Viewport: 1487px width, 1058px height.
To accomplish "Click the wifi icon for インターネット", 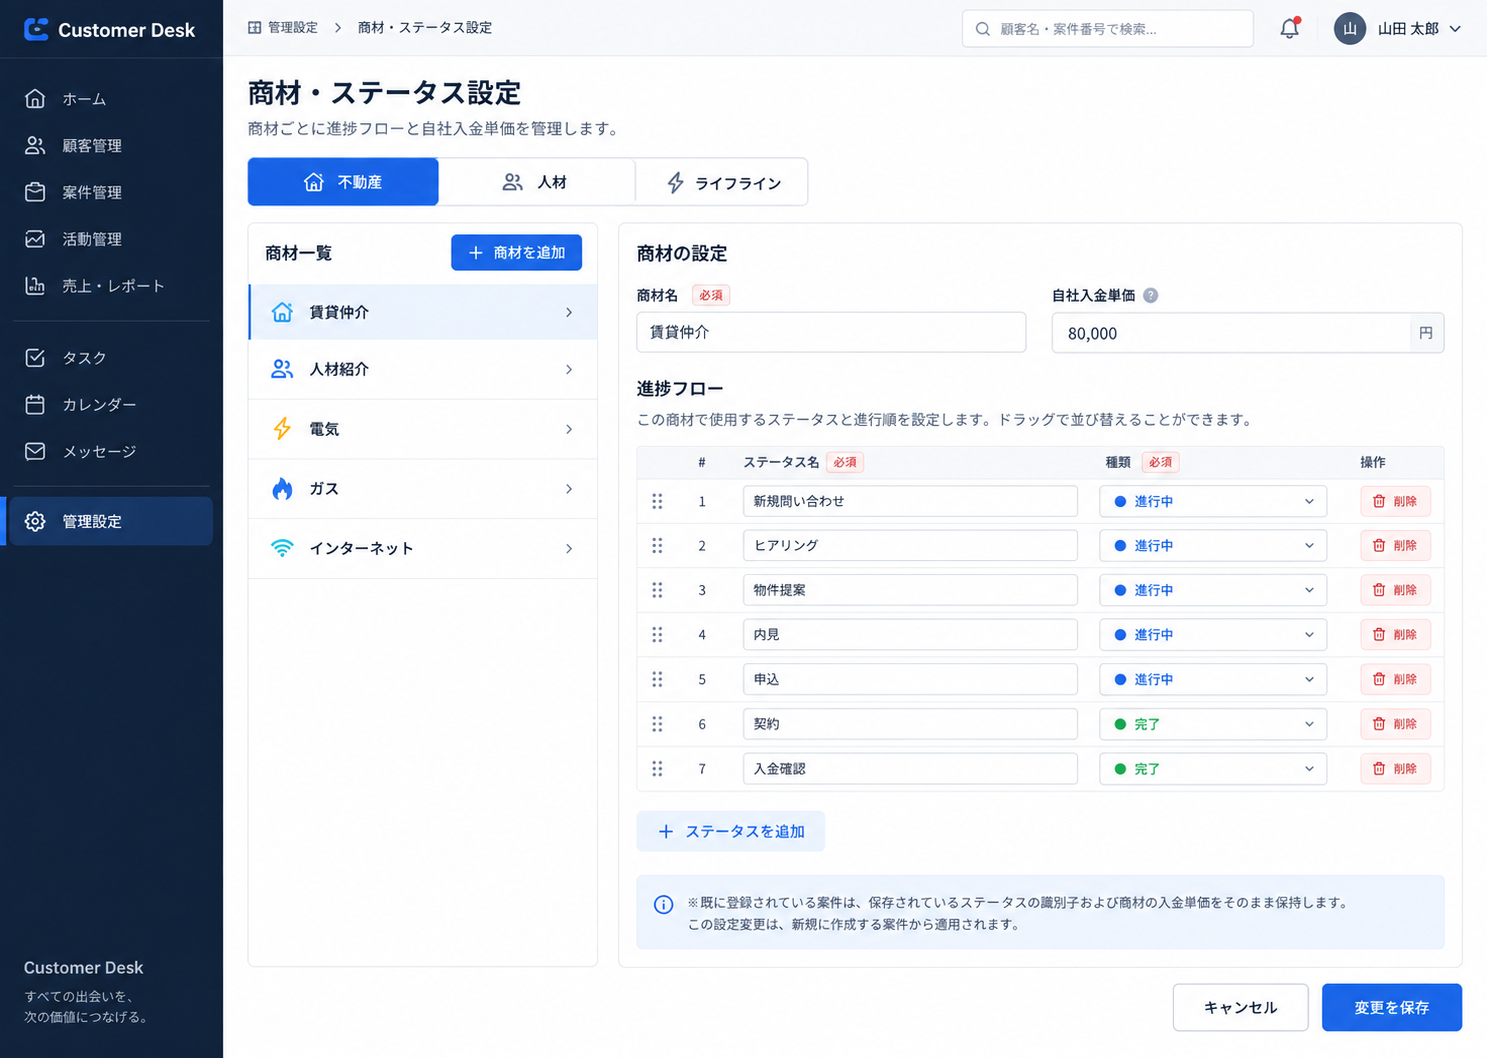I will pyautogui.click(x=282, y=548).
